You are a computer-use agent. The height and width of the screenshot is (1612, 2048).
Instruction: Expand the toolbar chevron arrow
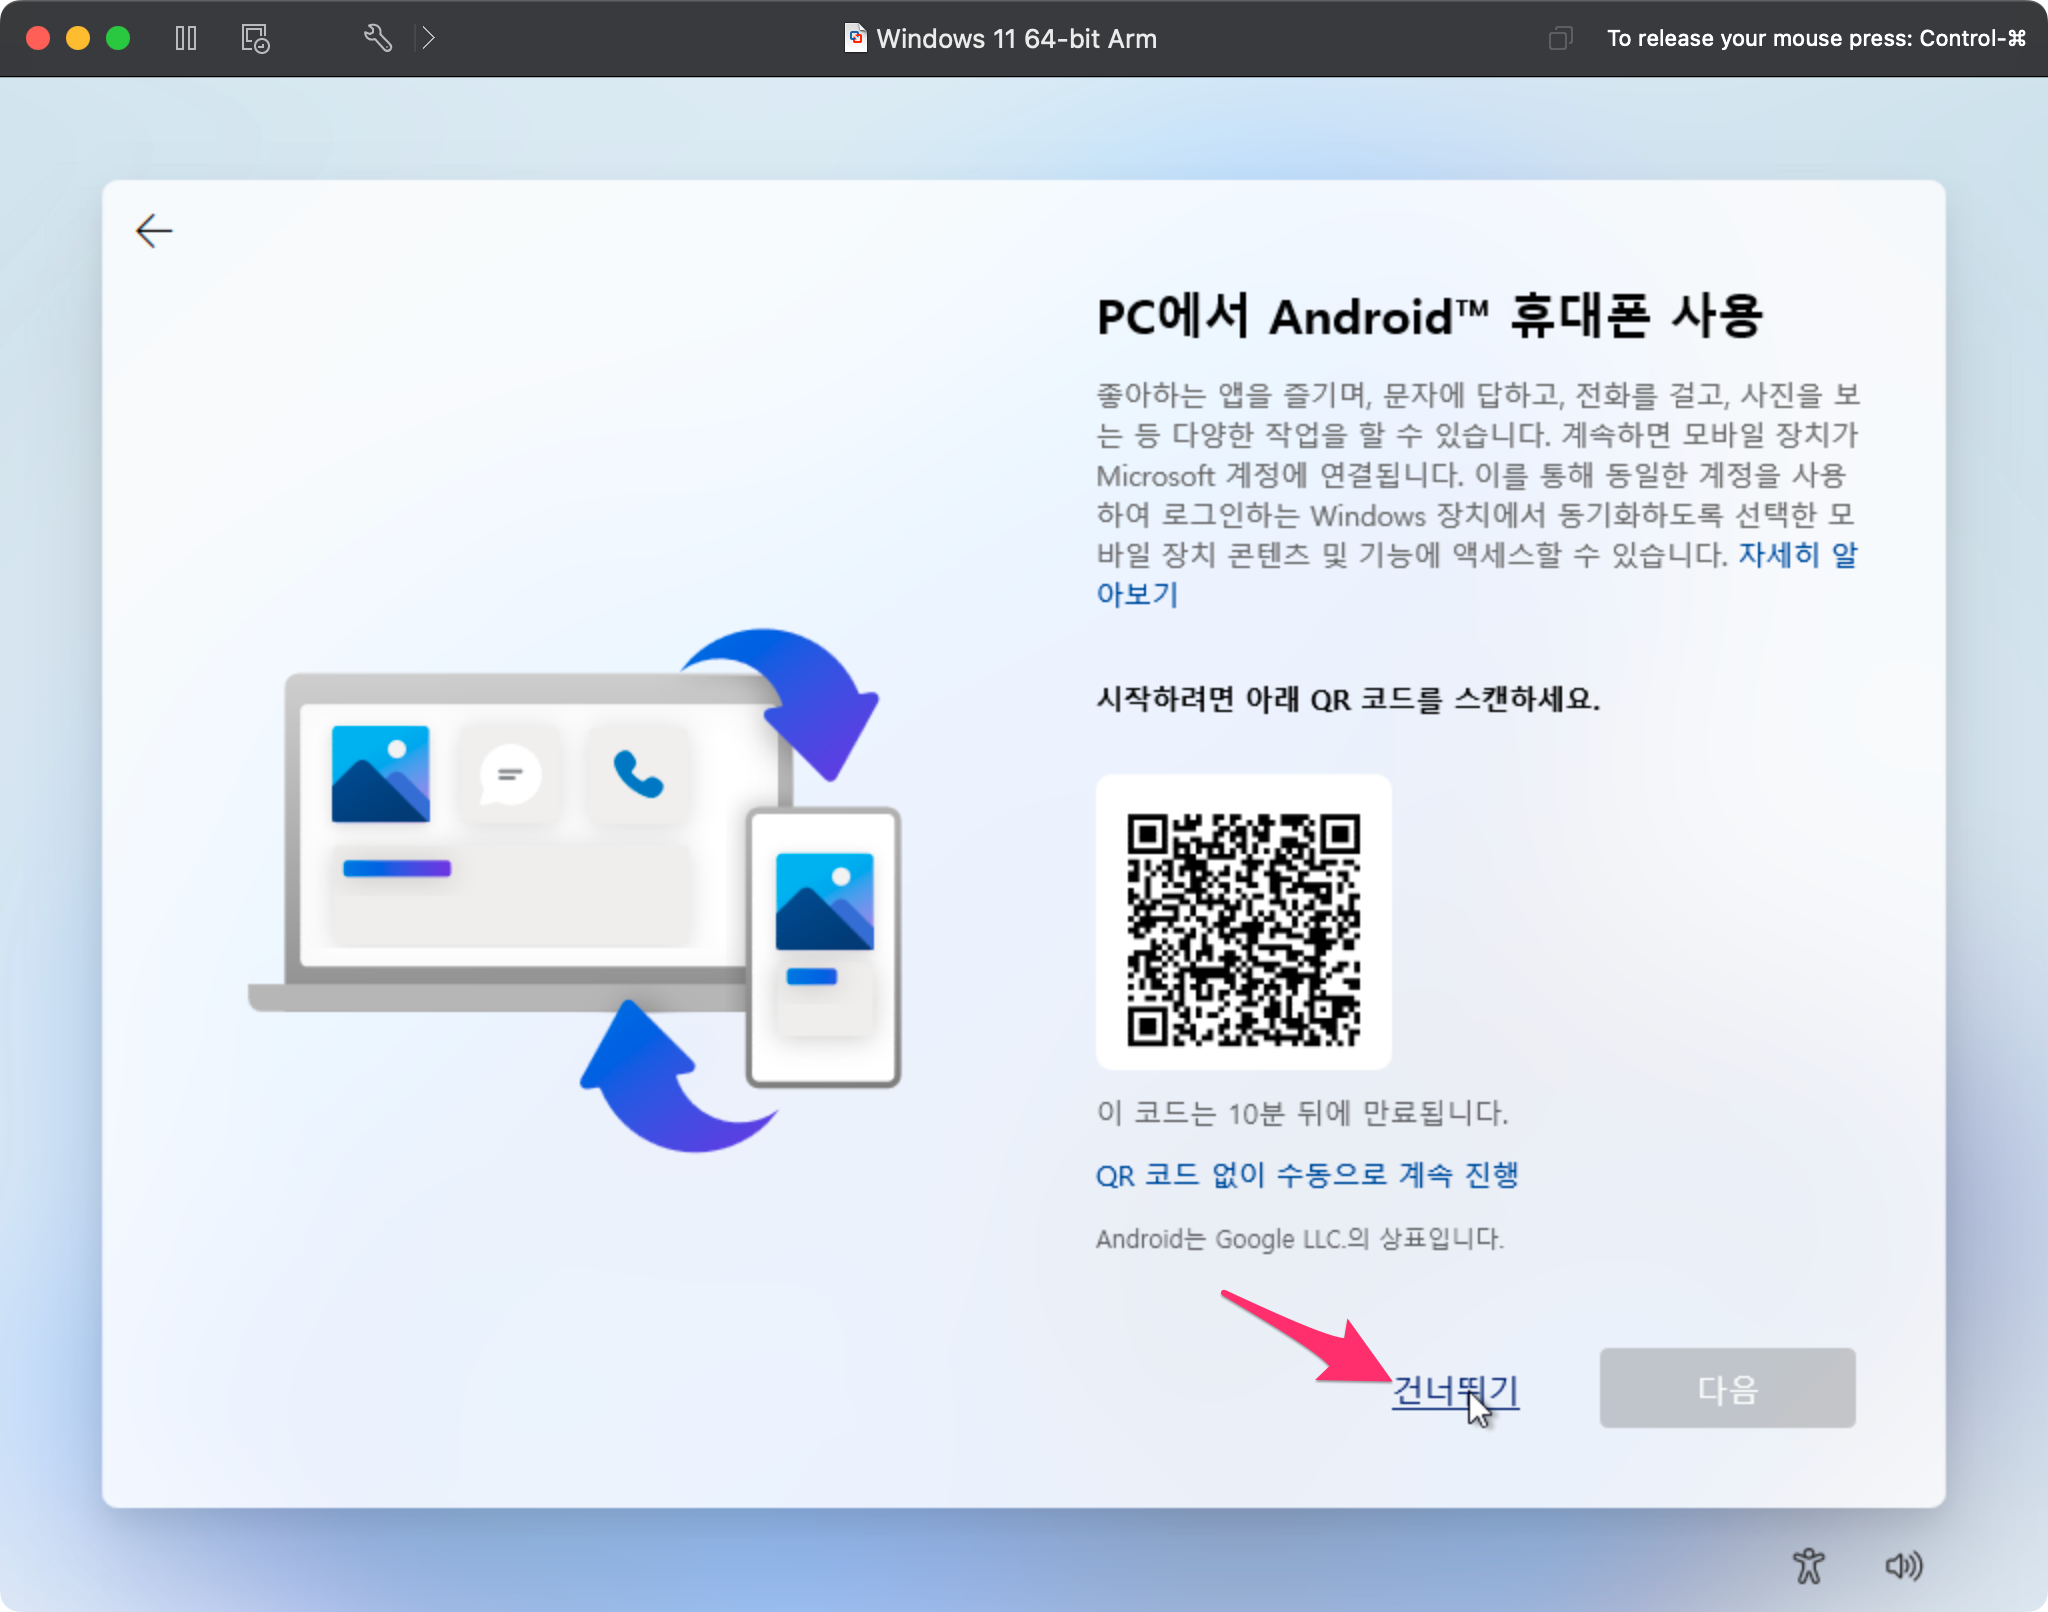coord(428,38)
